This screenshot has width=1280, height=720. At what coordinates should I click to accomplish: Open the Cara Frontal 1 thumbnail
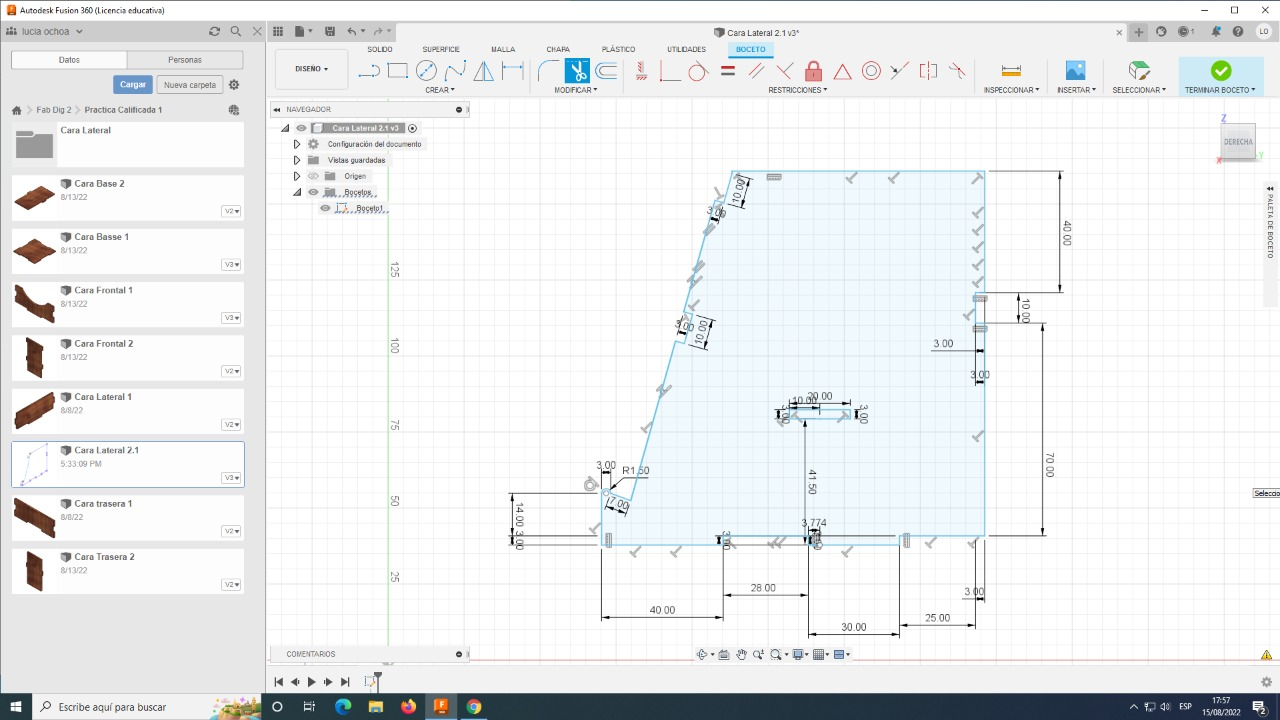coord(34,304)
